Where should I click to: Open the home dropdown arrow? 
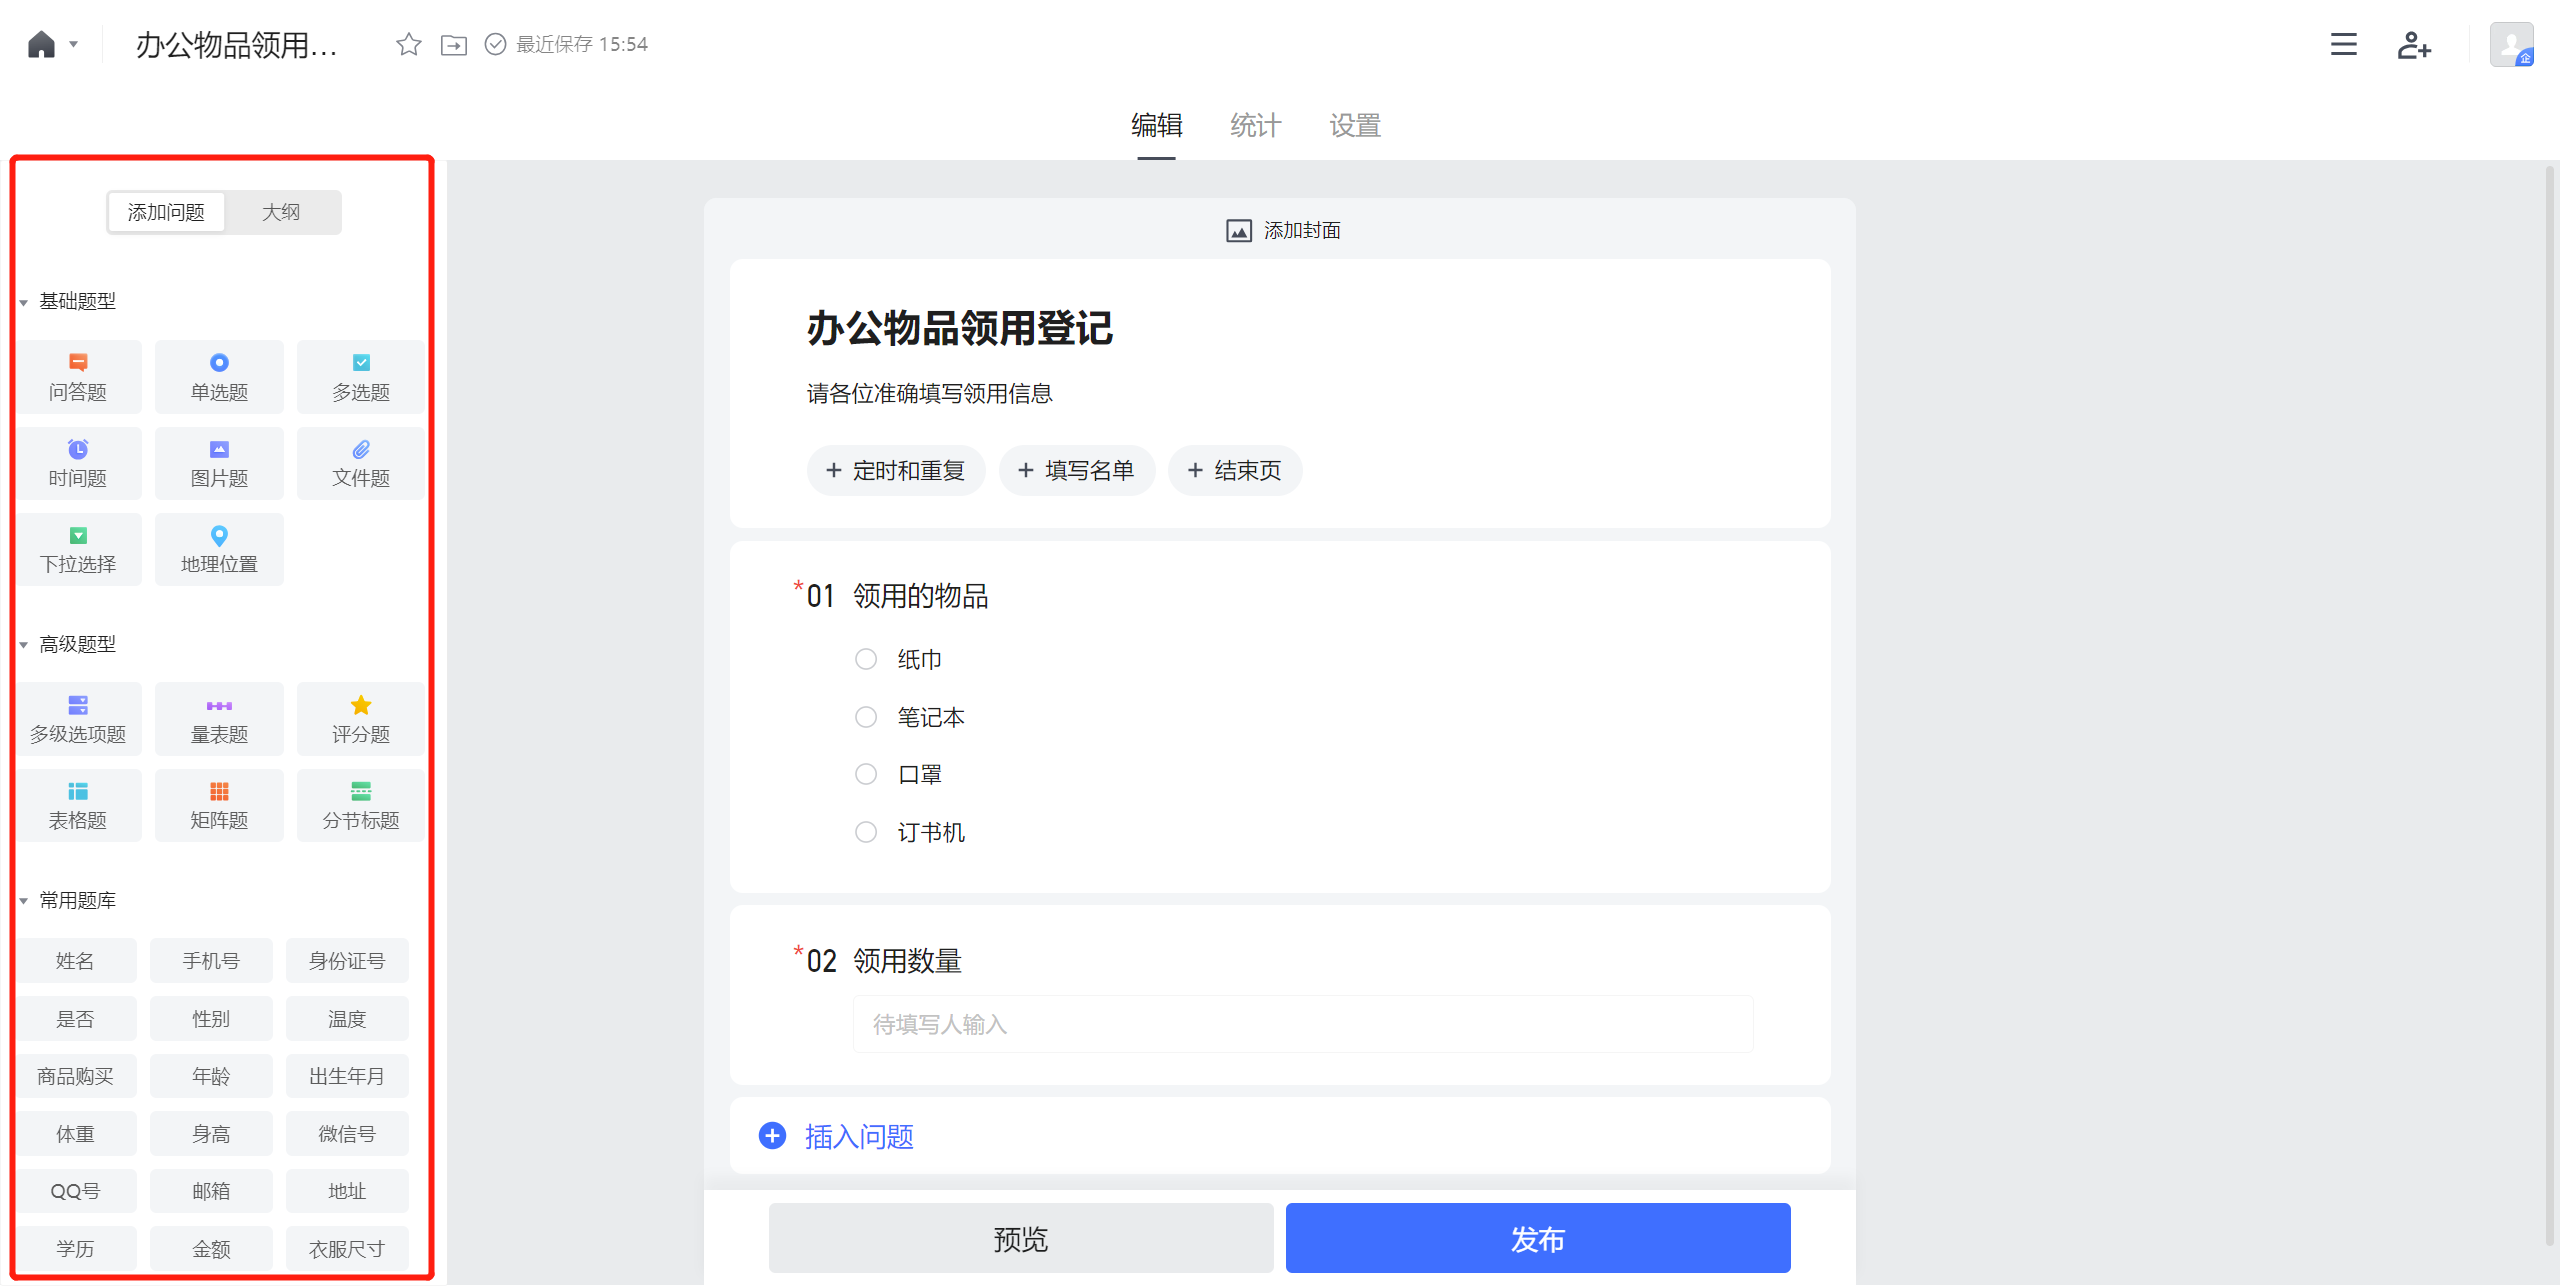[x=73, y=44]
